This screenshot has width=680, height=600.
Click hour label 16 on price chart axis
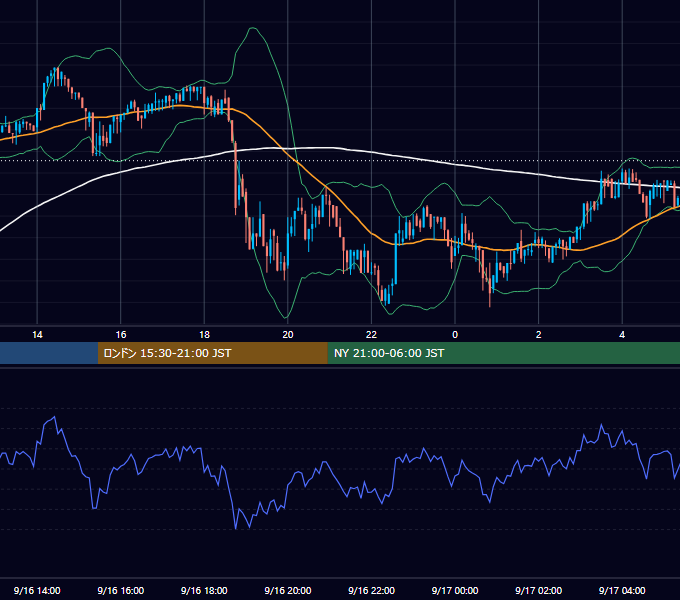pyautogui.click(x=121, y=335)
